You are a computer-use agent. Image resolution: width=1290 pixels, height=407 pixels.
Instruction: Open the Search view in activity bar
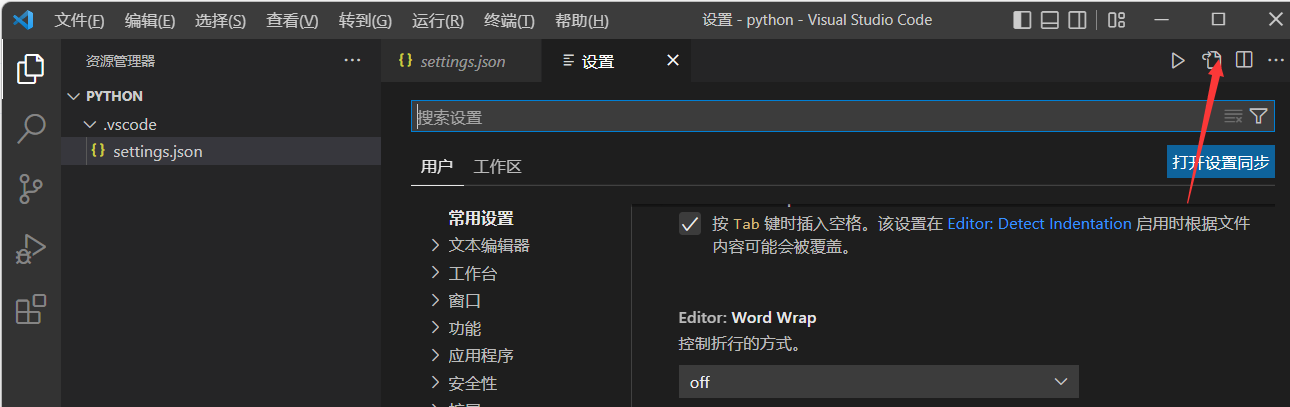[30, 129]
